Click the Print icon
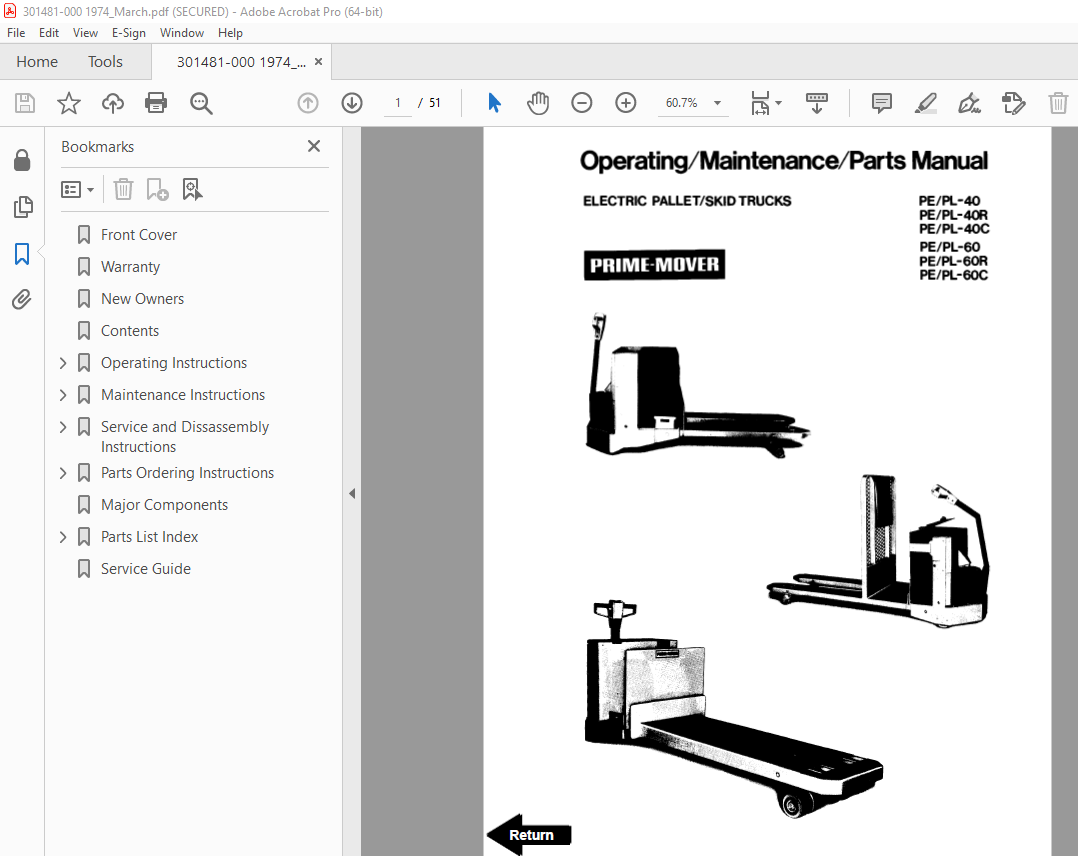Viewport: 1078px width, 856px height. 156,103
